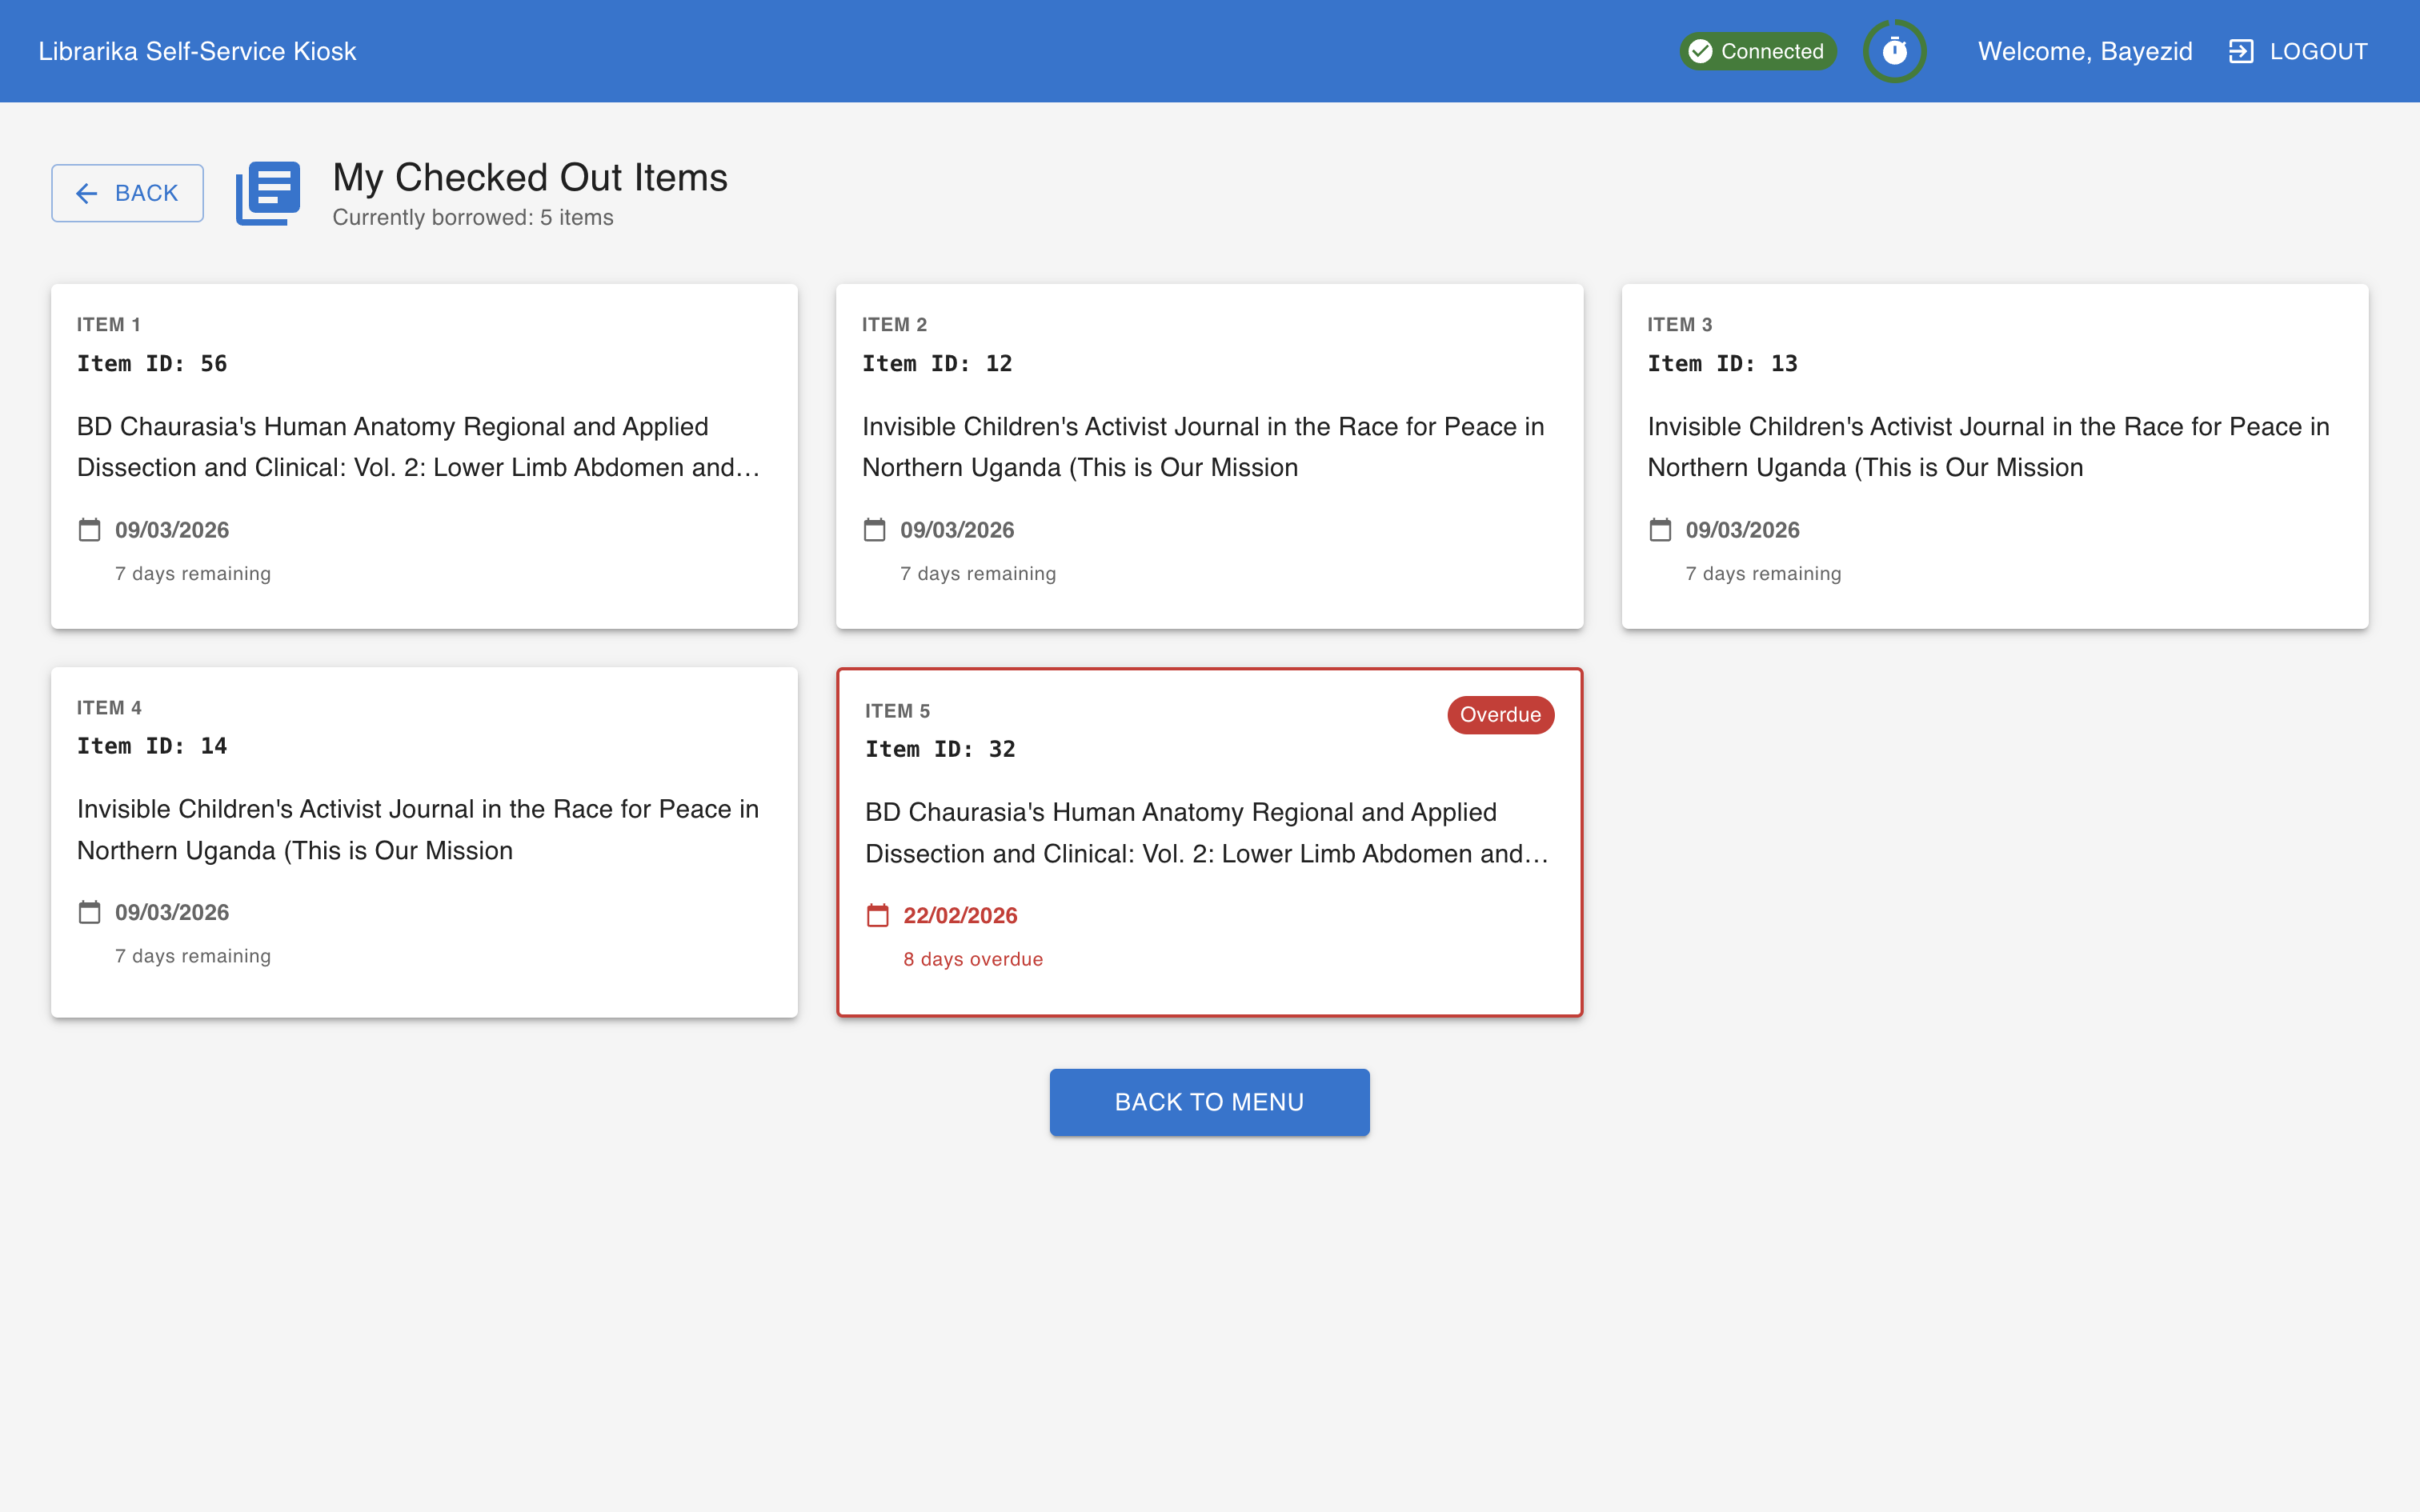
Task: Click the Librarika Self-Service Kiosk title
Action: click(x=197, y=51)
